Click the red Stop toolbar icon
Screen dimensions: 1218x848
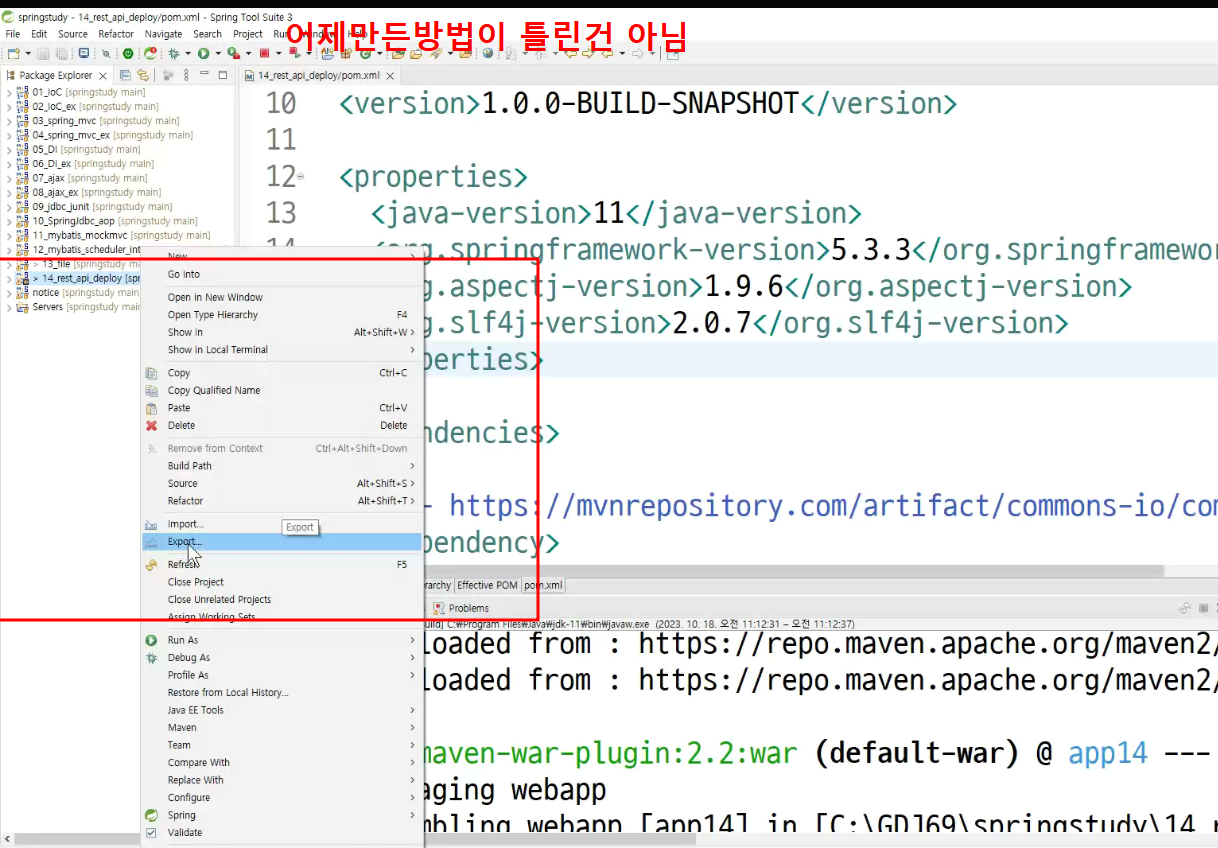point(264,54)
